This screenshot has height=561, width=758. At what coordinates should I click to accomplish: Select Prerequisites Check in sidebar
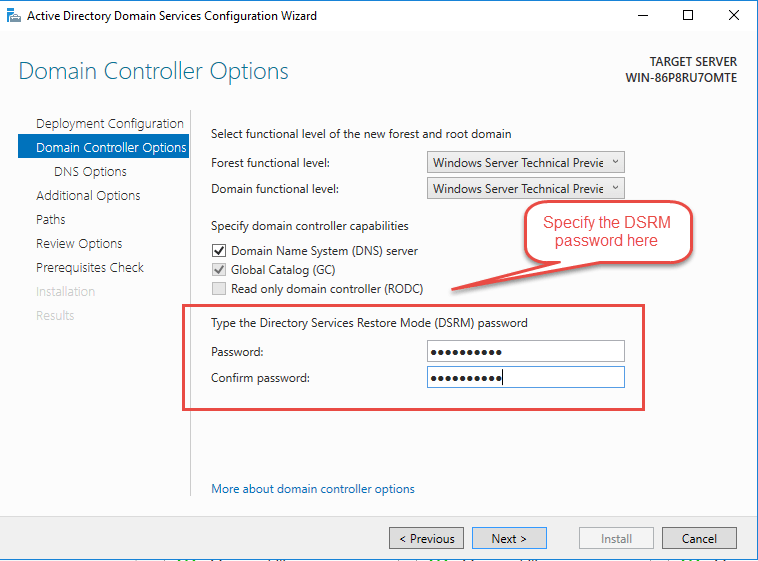coord(90,268)
